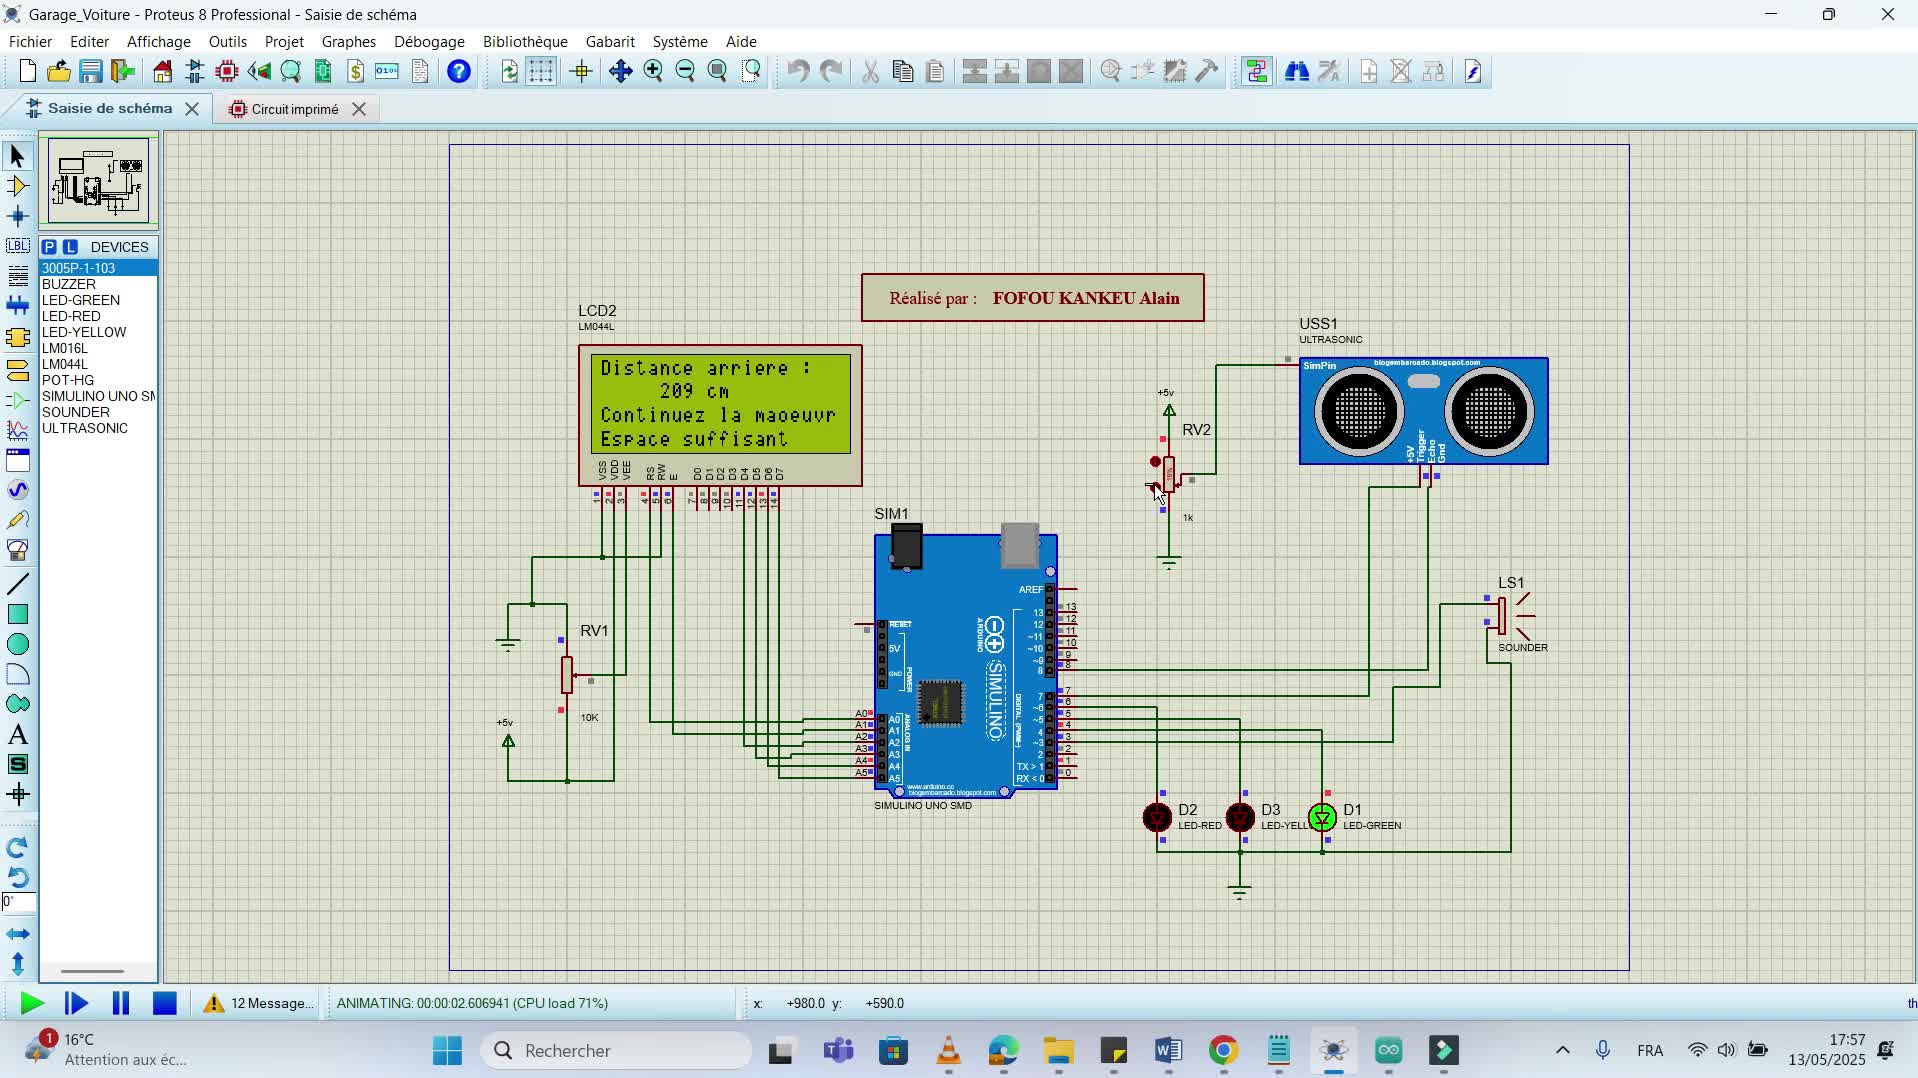Toggle the grid display icon
Image resolution: width=1918 pixels, height=1078 pixels.
coord(541,71)
